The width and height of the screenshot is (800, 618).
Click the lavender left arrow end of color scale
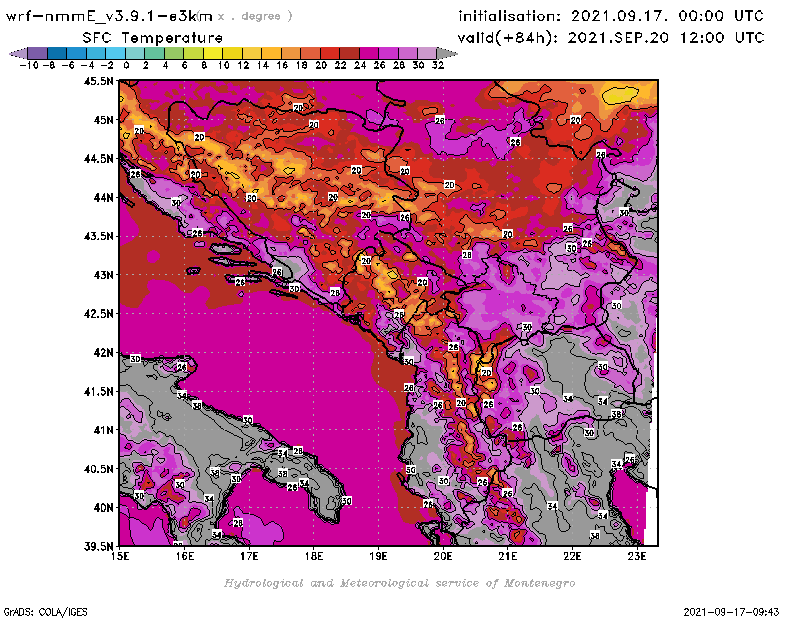[18, 54]
